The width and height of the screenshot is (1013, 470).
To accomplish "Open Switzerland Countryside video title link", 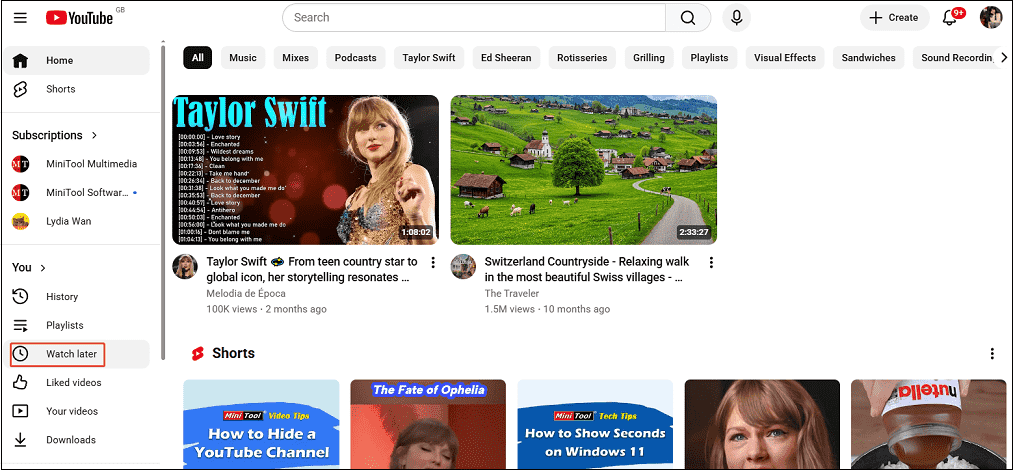I will tap(587, 269).
